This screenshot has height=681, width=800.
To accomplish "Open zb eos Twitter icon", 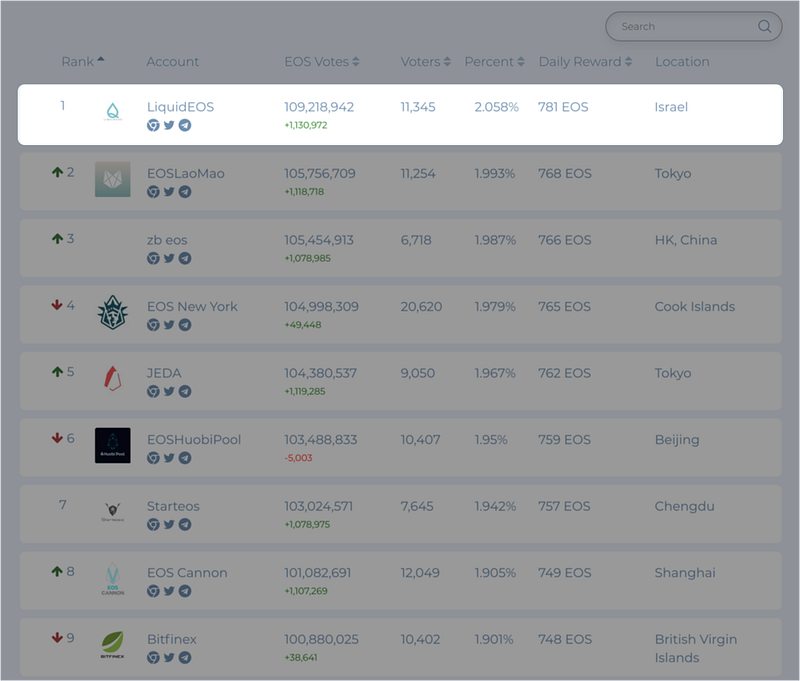I will 169,258.
